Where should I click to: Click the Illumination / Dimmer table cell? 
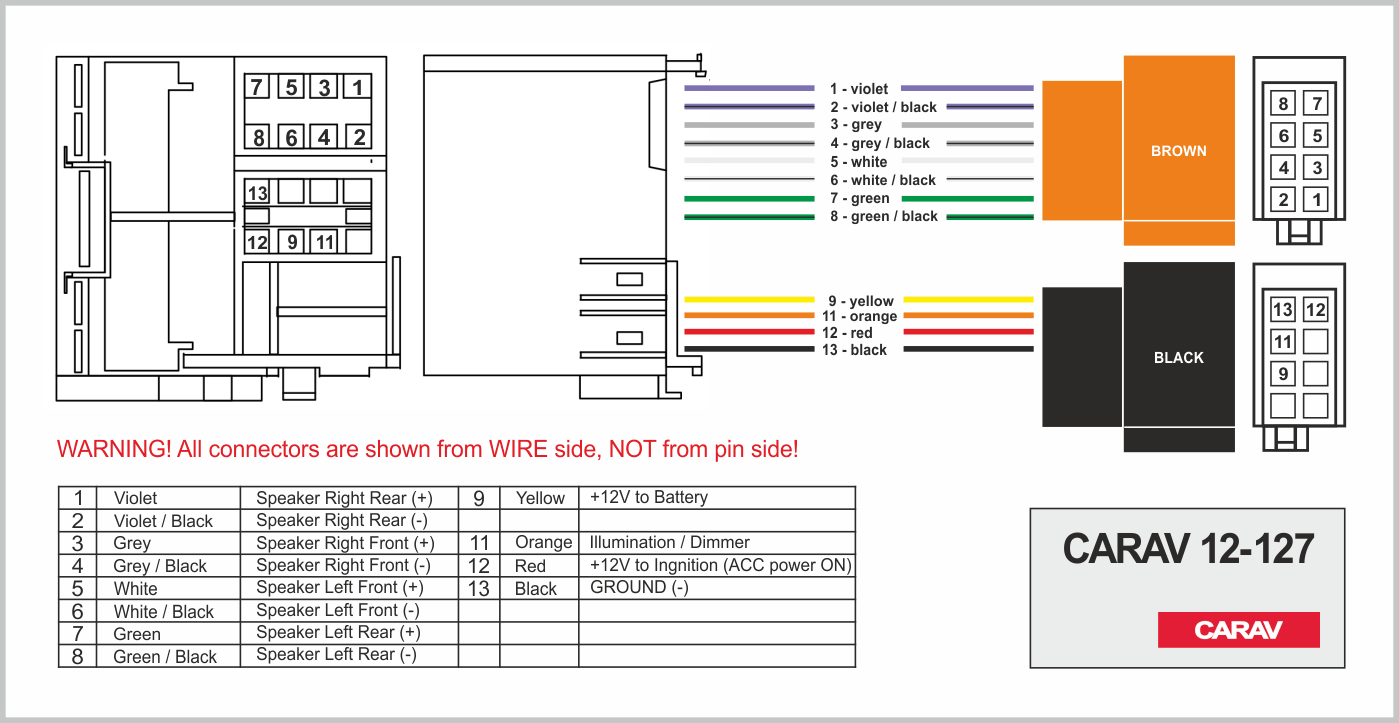(x=717, y=543)
